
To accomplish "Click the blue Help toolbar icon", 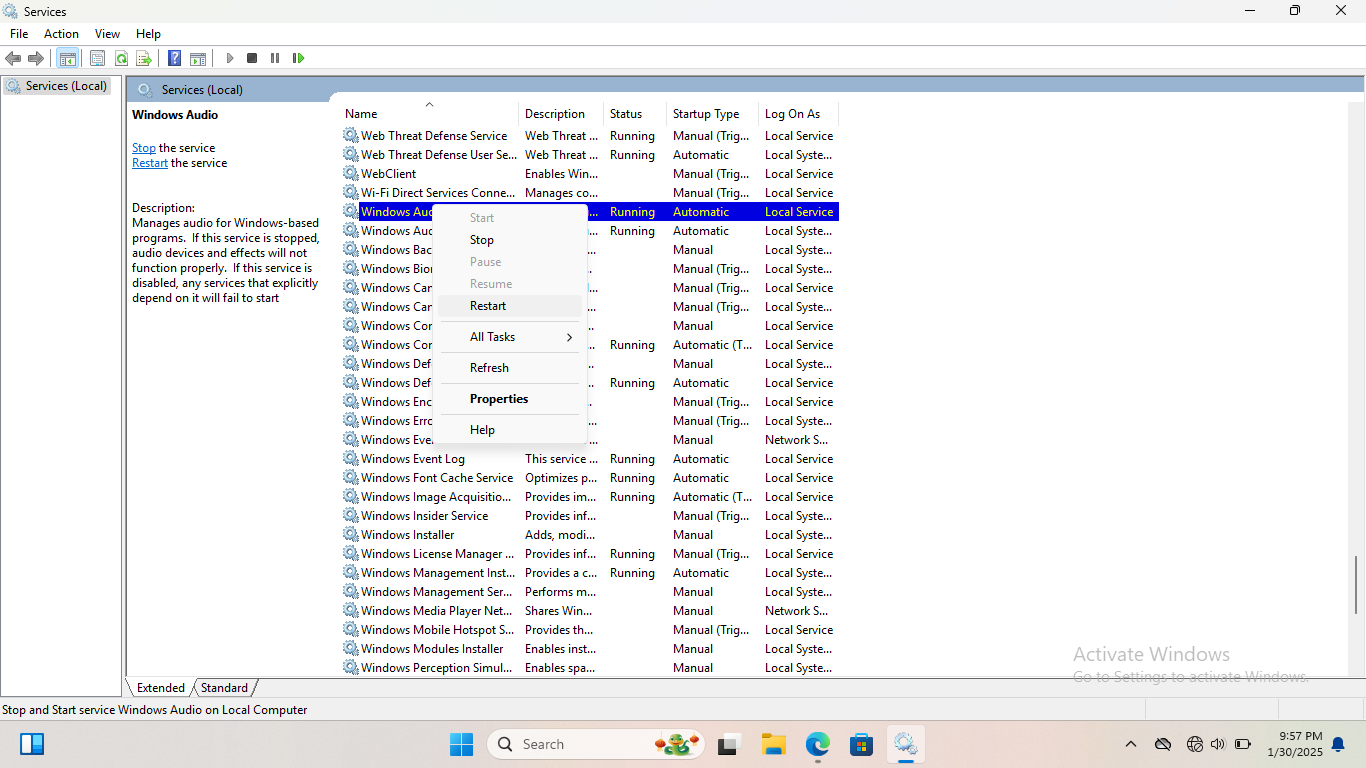I will tap(174, 58).
